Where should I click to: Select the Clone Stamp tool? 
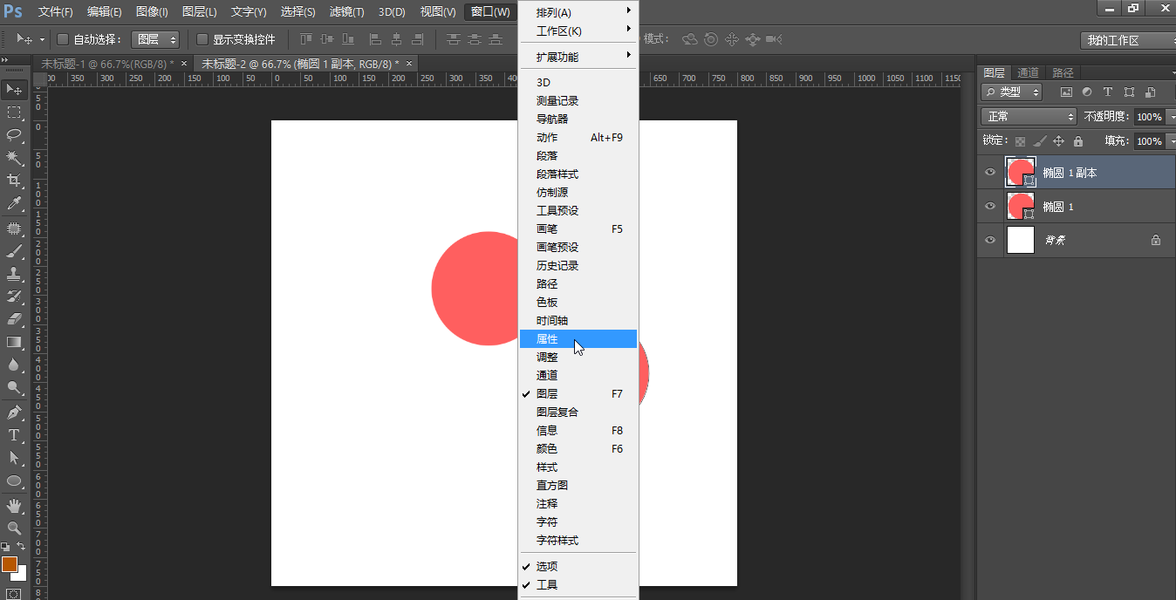tap(14, 273)
